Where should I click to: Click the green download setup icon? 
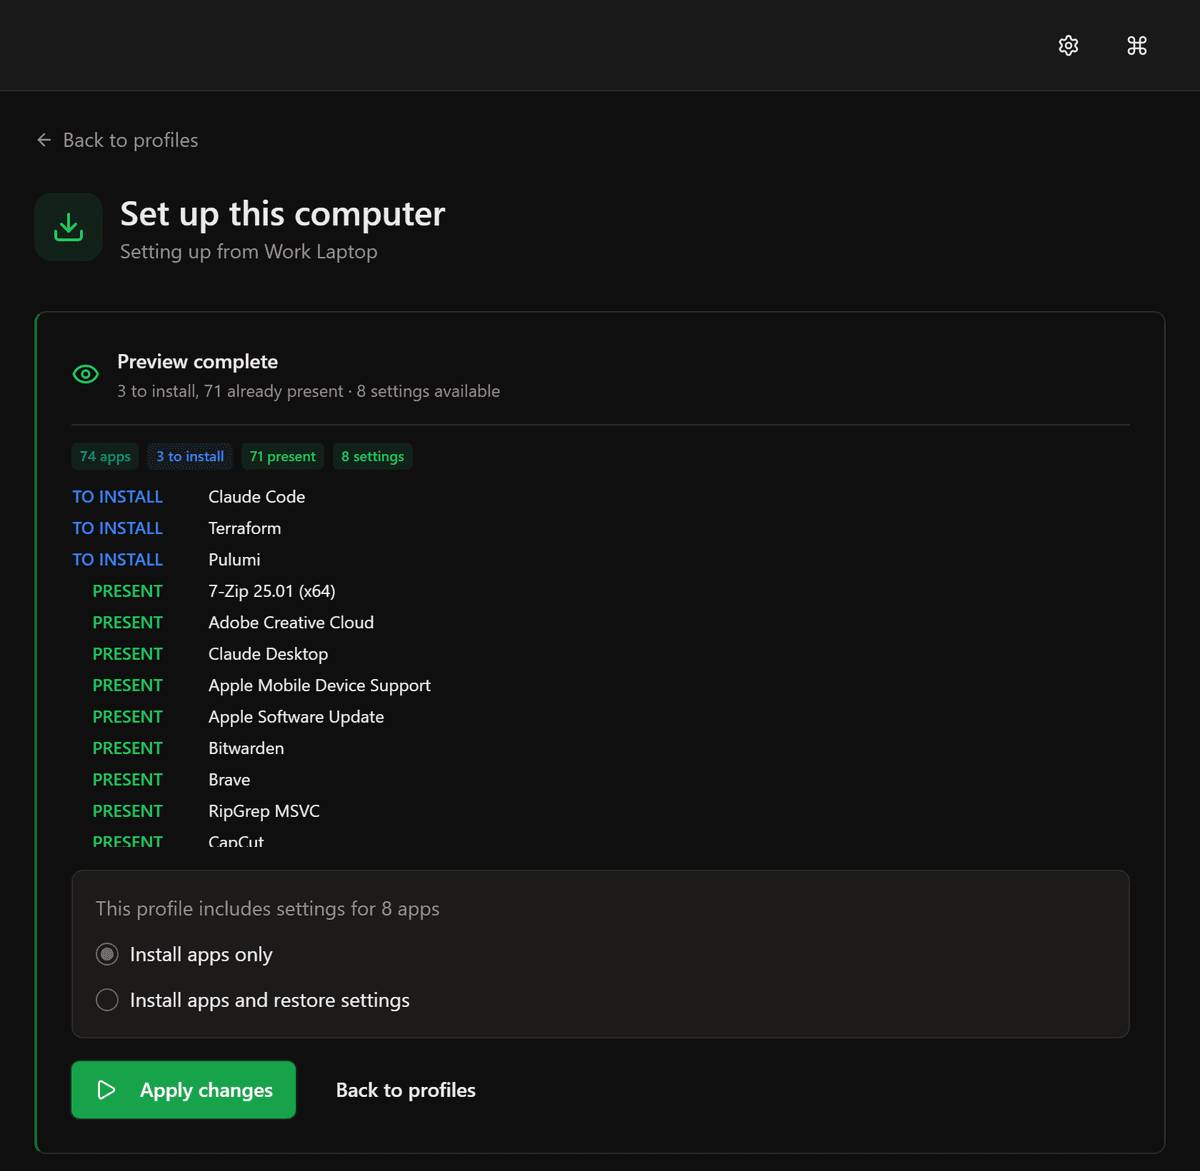click(x=68, y=227)
